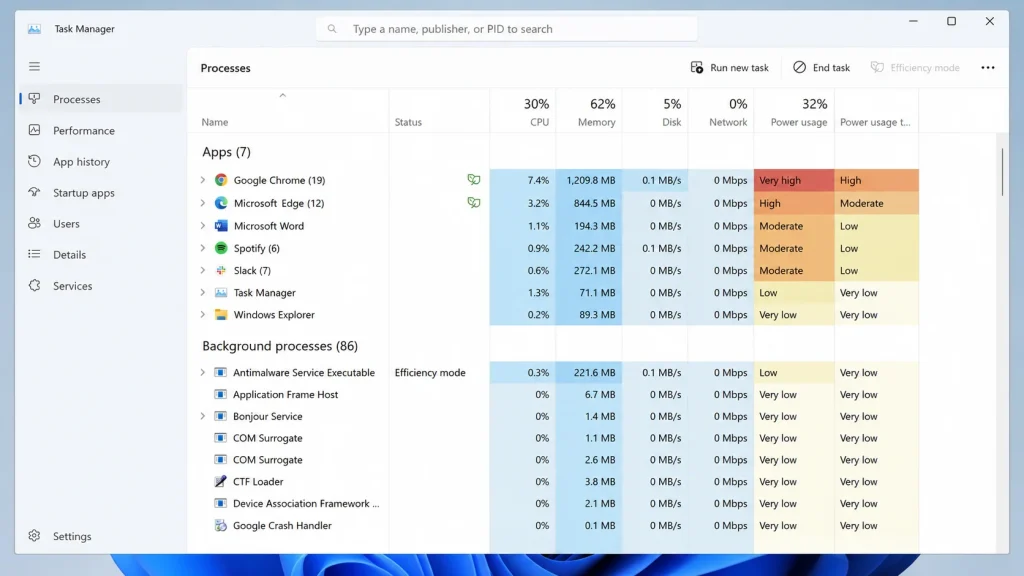Image resolution: width=1024 pixels, height=576 pixels.
Task: Click the Microsoft Edge app icon
Action: click(221, 202)
